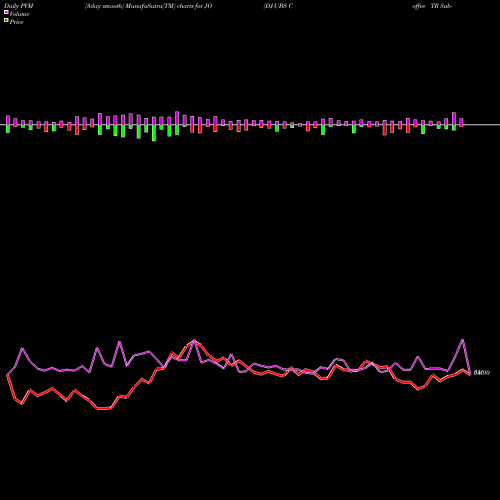Select the 'Price' legend label
The image size is (500, 500).
(x=16, y=22)
